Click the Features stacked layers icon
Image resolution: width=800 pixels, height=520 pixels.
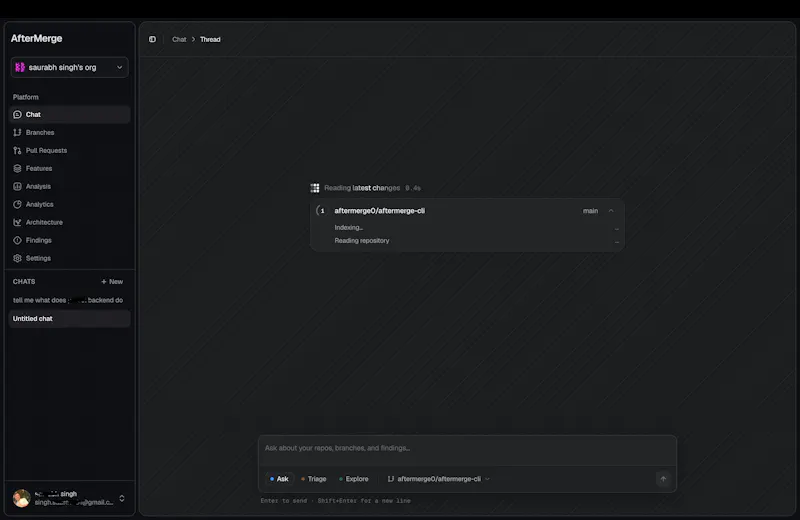(17, 168)
